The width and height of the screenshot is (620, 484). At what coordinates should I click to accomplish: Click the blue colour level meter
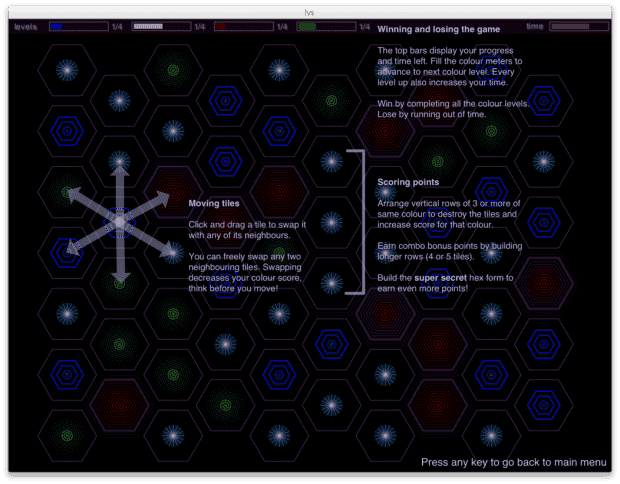78,27
